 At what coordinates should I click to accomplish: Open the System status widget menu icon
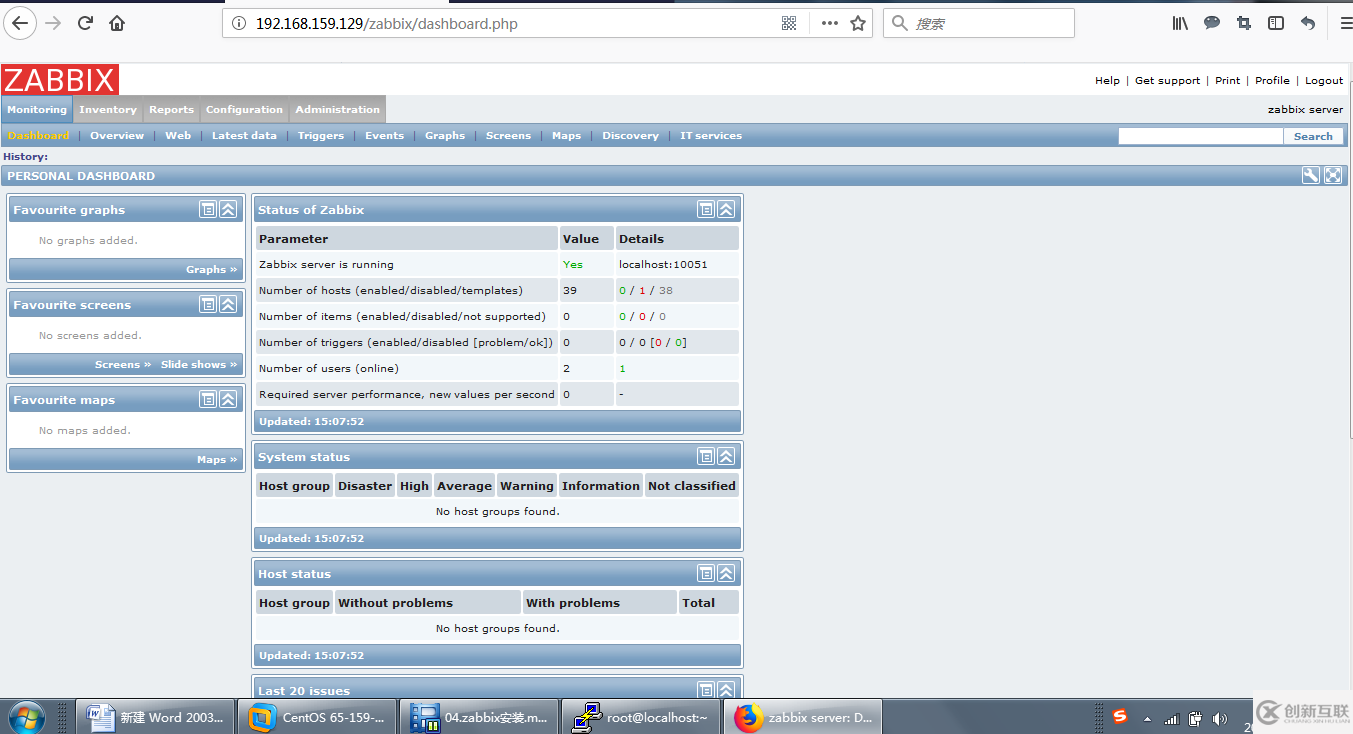click(706, 456)
